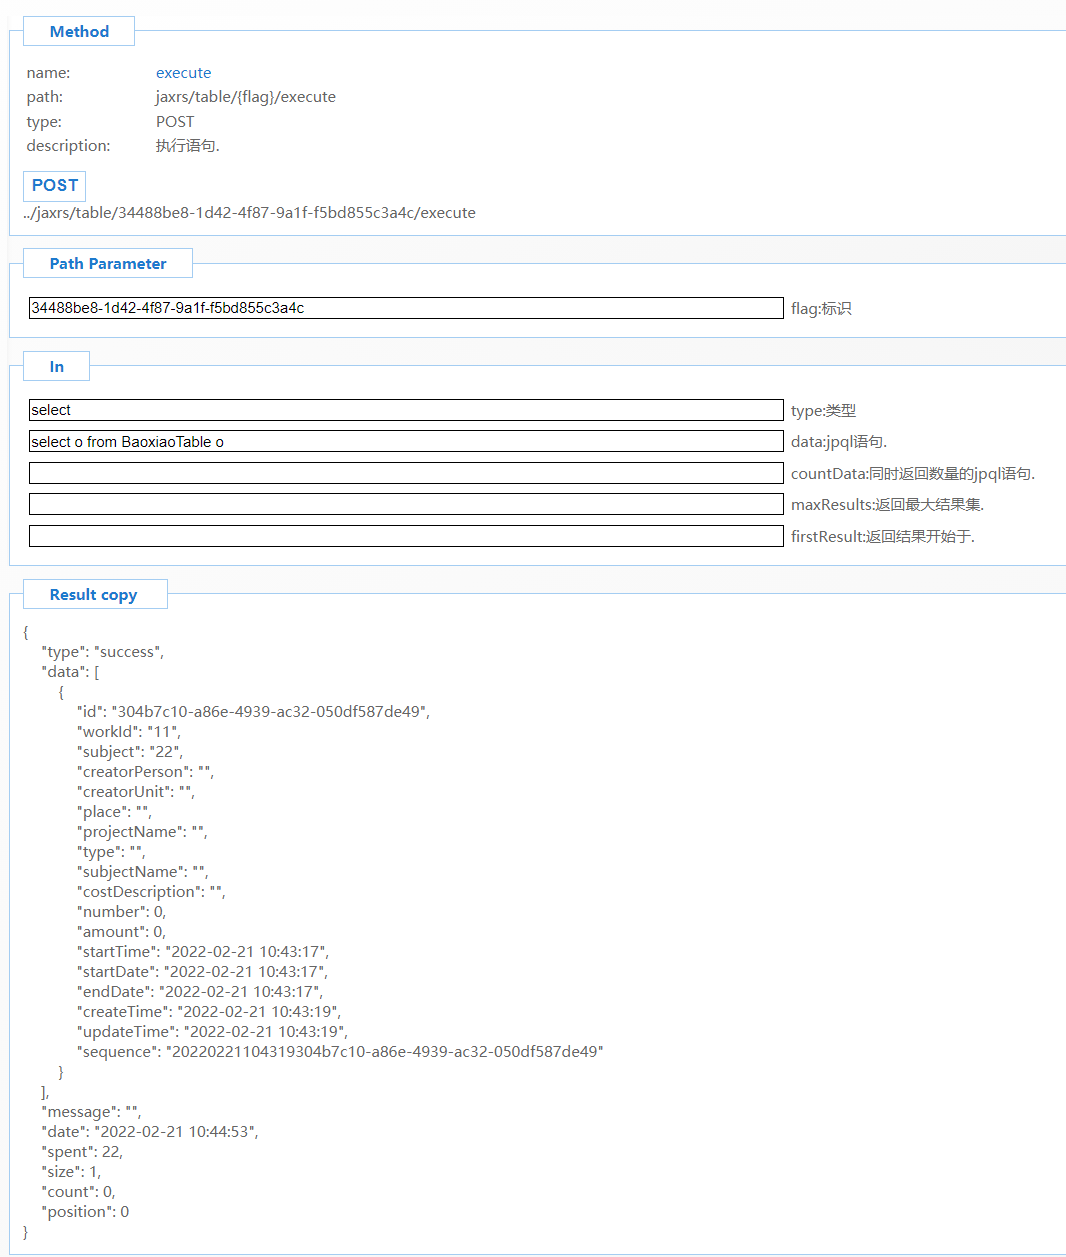The height and width of the screenshot is (1257, 1066).
Task: Click the "type": "success" result line
Action: coord(102,652)
